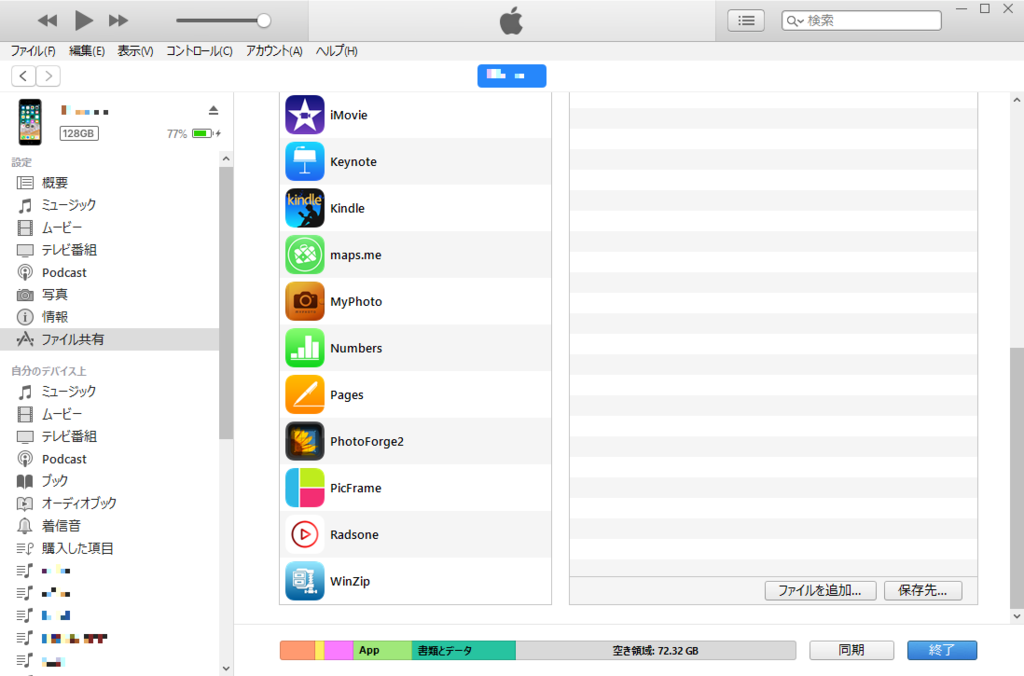This screenshot has height=676, width=1024.
Task: Open ムービー under 設定
Action: coord(110,228)
